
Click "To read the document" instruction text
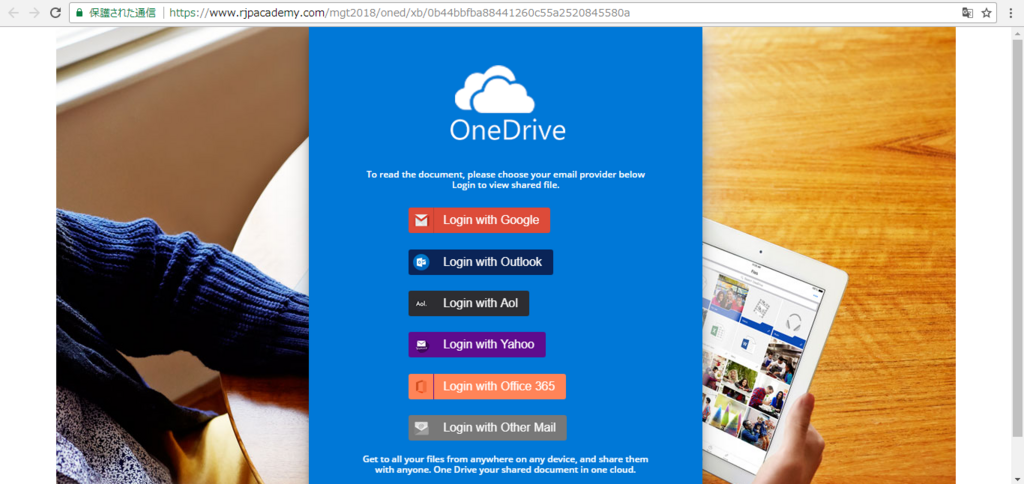click(x=505, y=174)
